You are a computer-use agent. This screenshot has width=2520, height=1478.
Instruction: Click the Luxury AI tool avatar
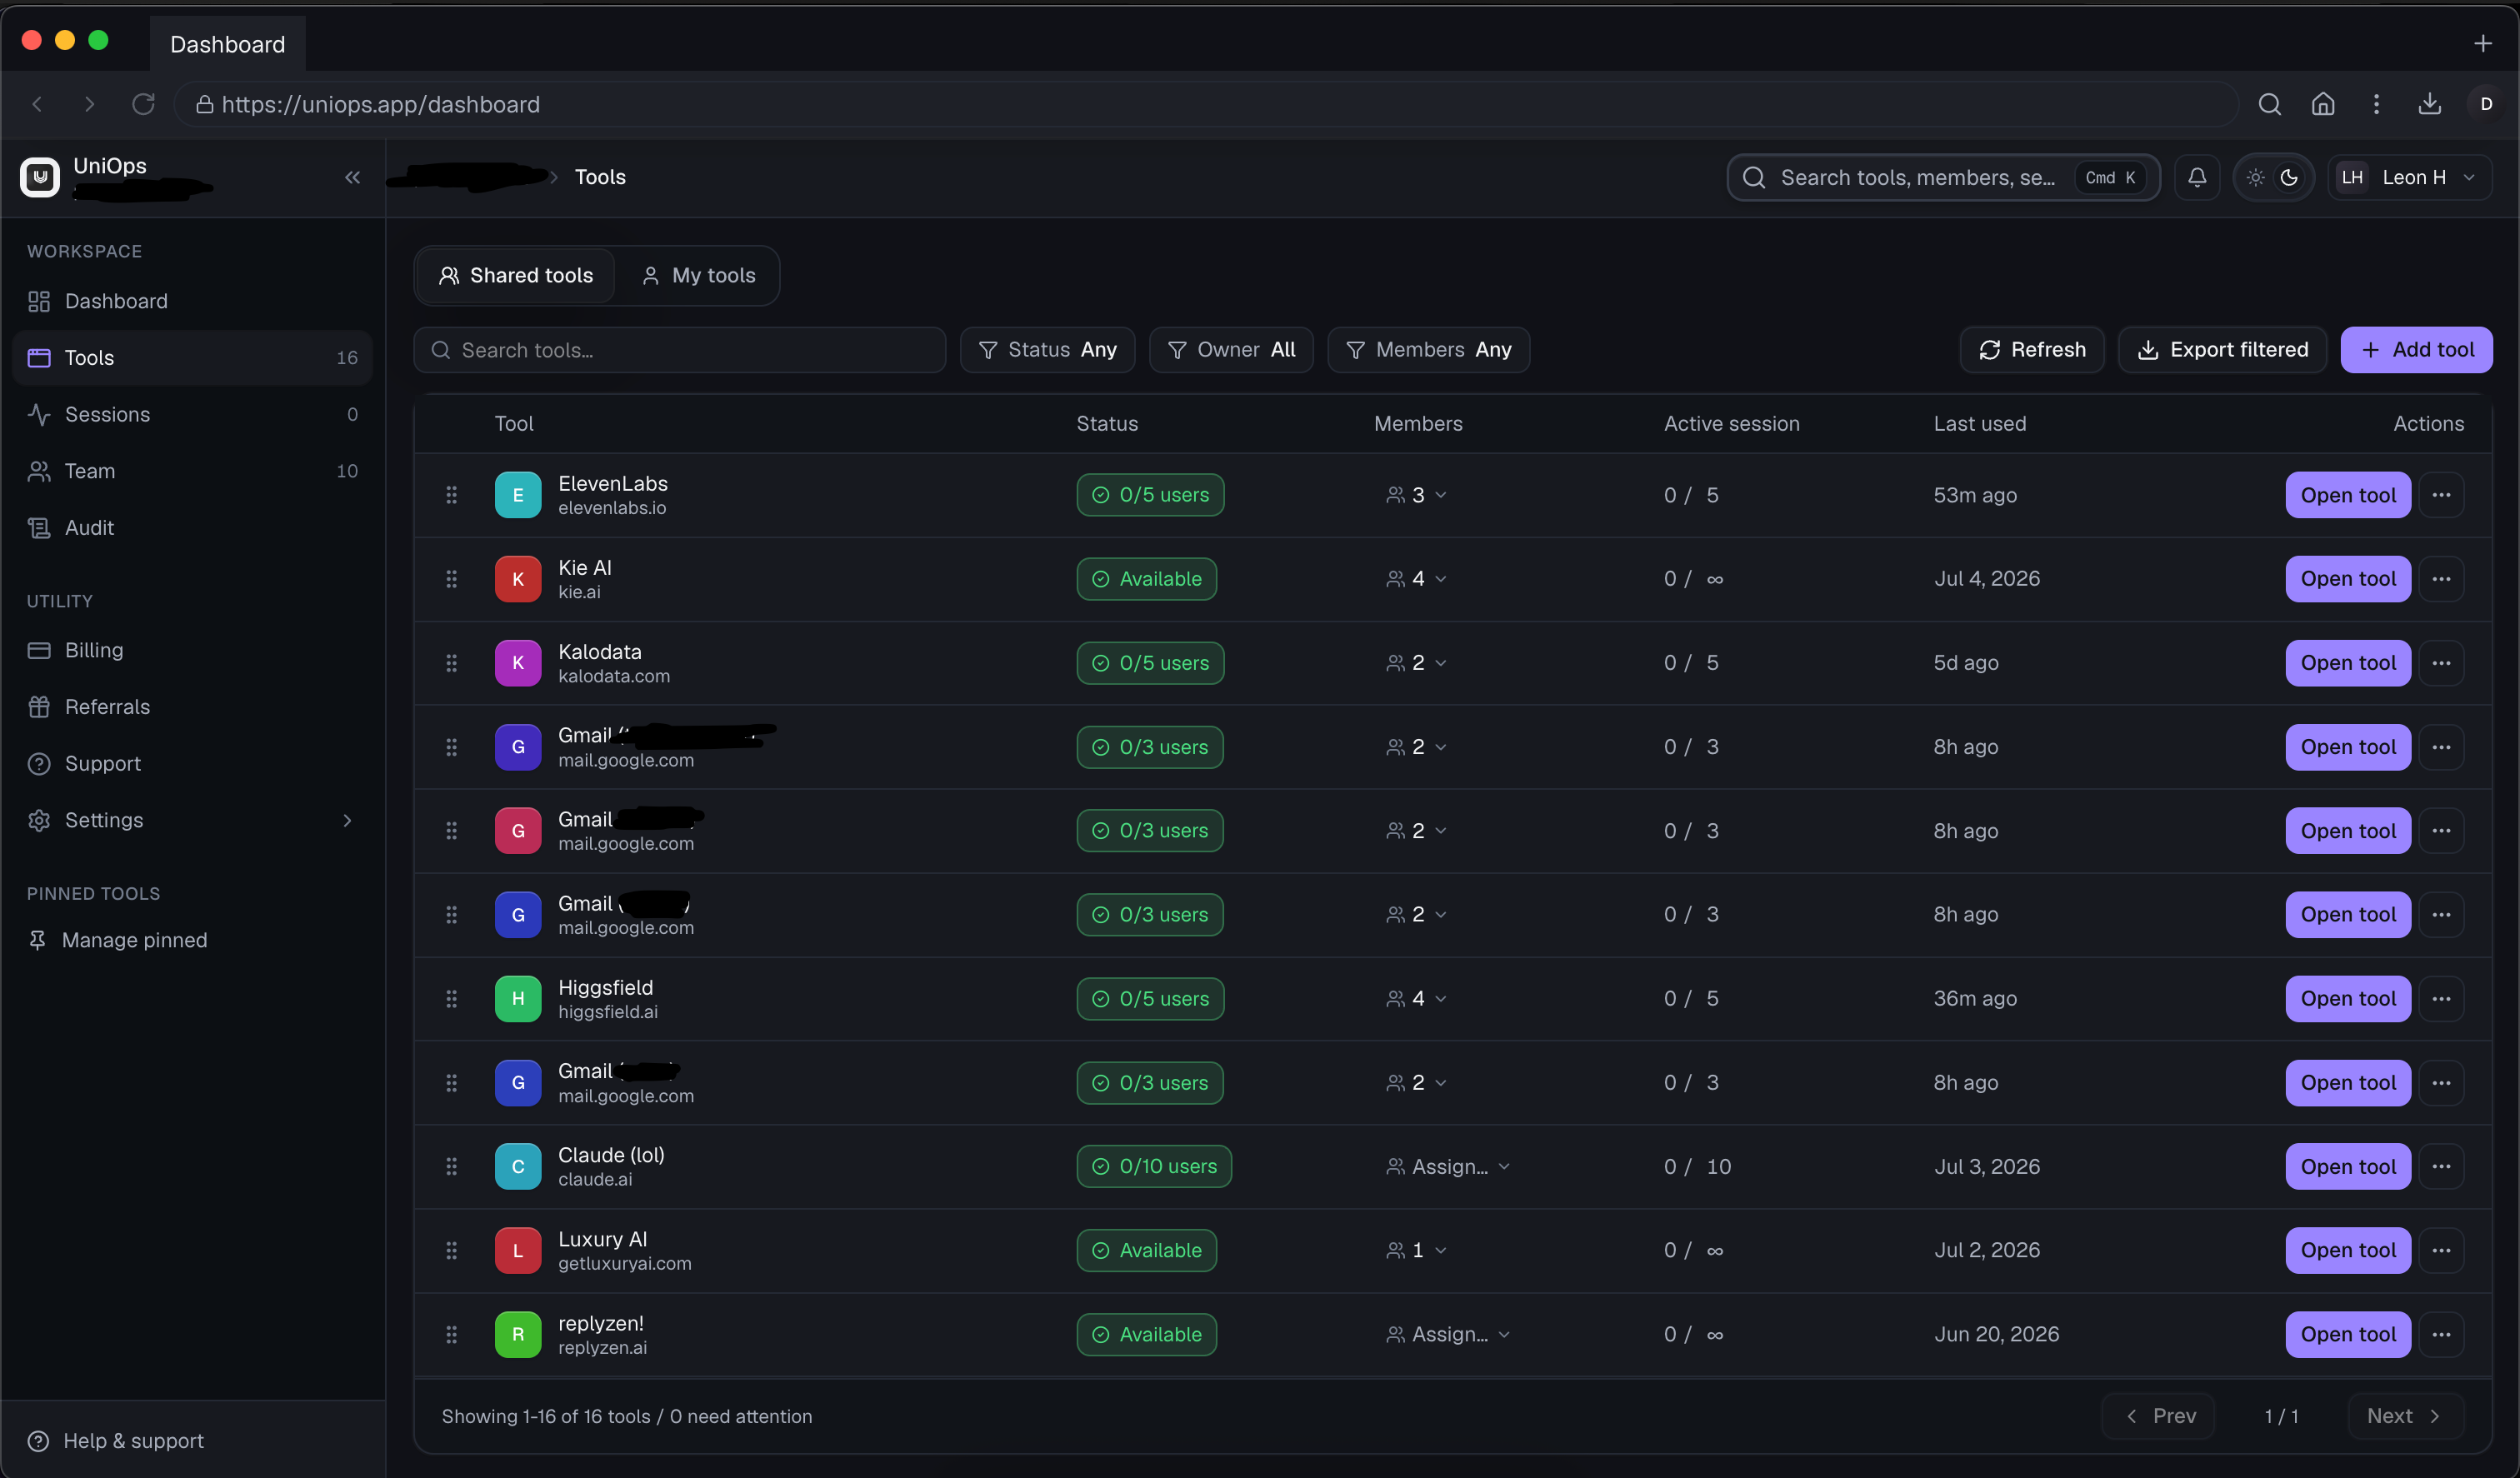coord(518,1250)
